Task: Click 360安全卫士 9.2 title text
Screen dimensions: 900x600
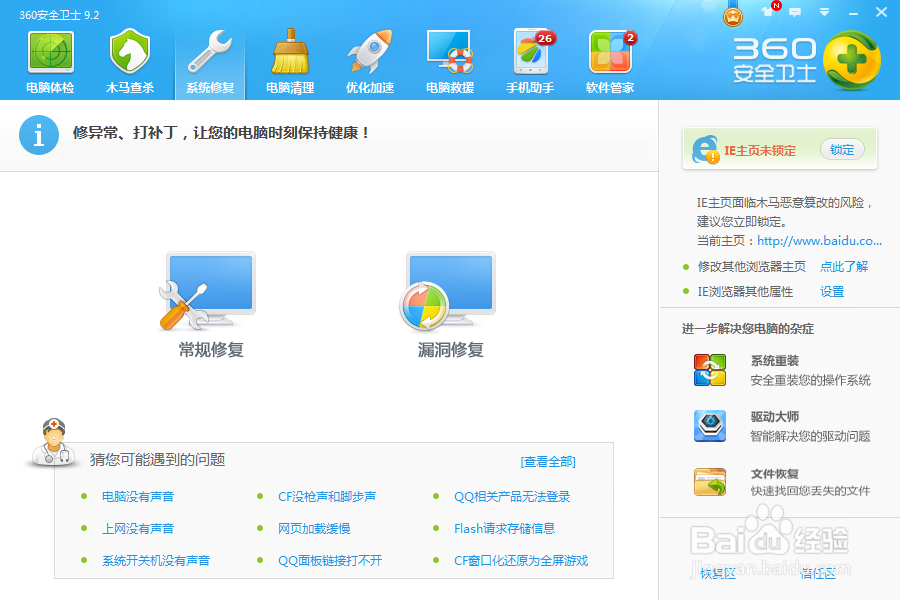Action: point(59,15)
